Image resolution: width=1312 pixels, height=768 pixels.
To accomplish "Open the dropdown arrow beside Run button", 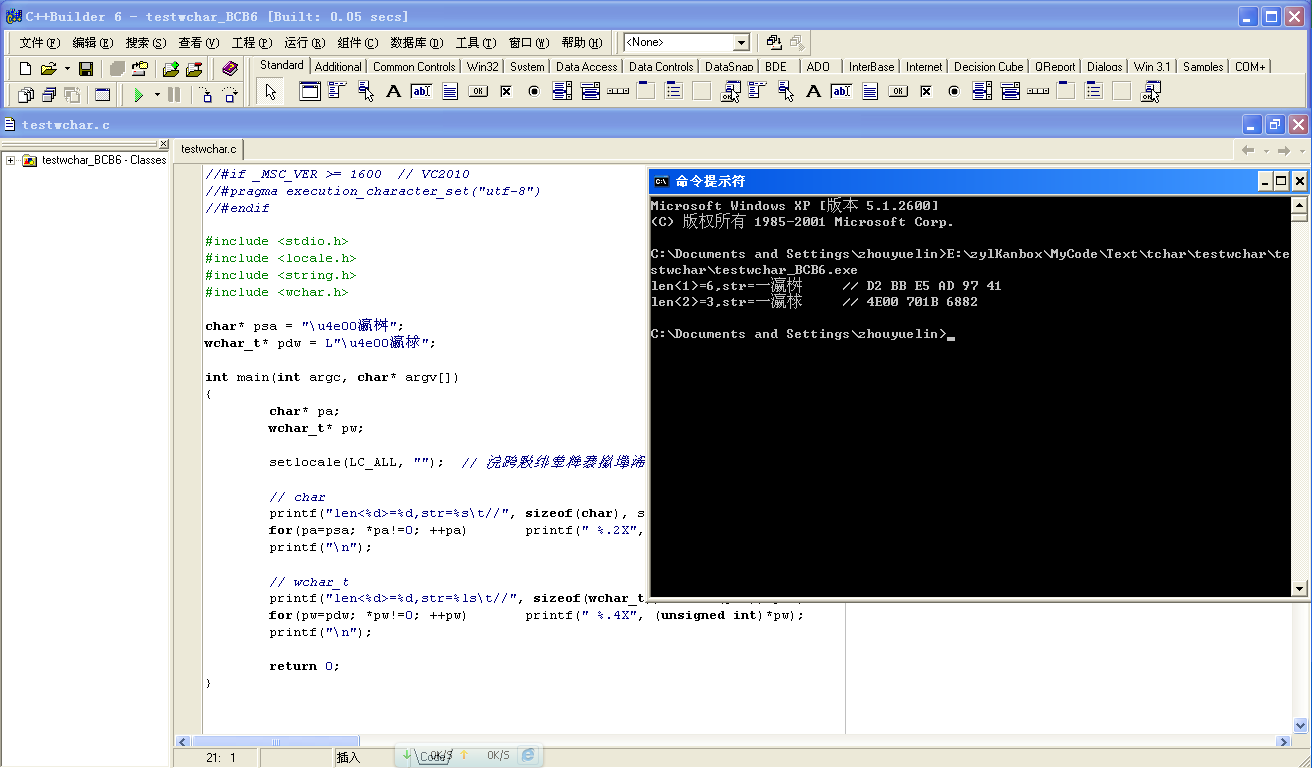I will 157,95.
